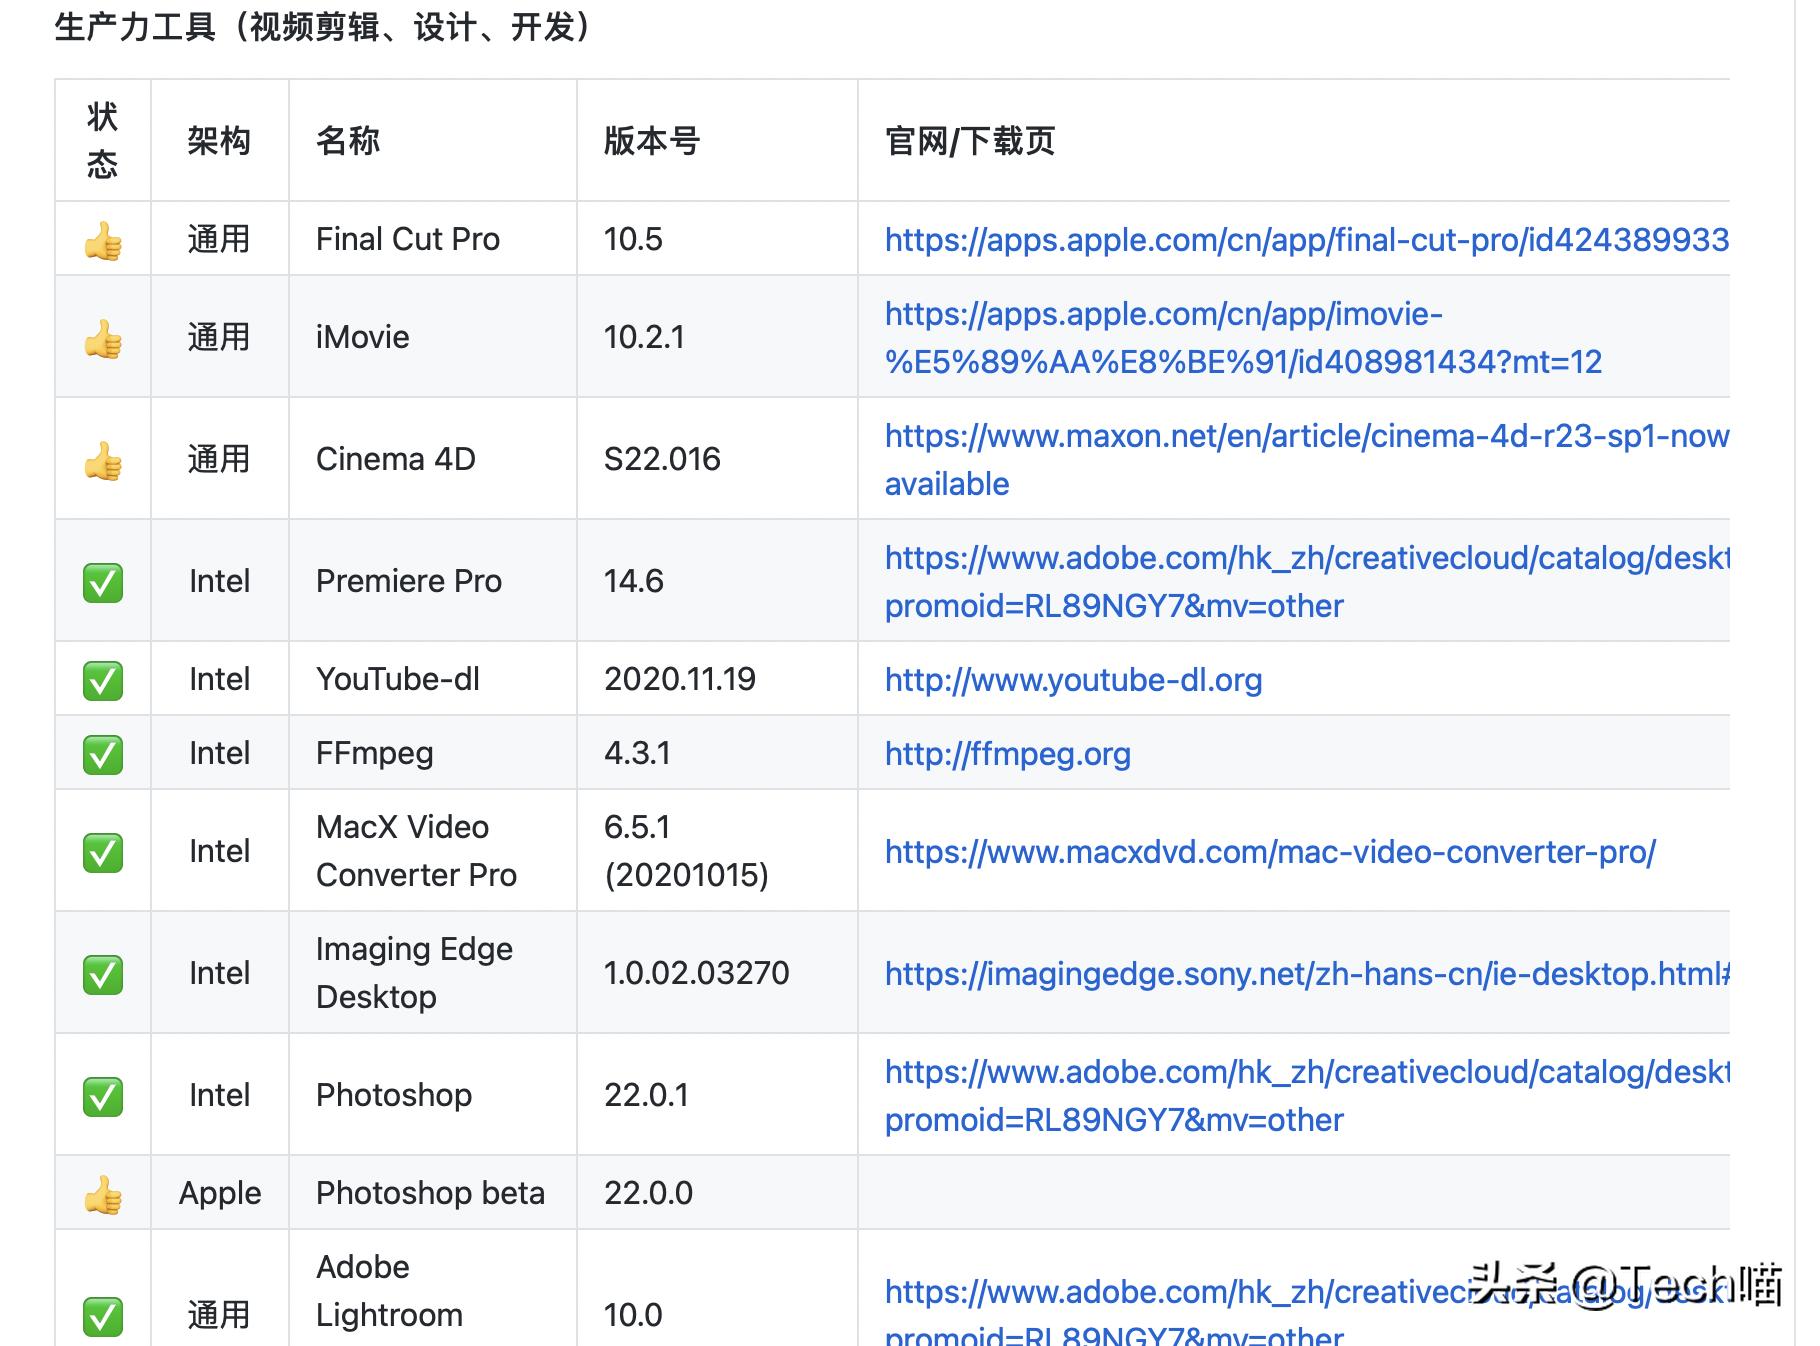This screenshot has height=1346, width=1820.
Task: Open the youtube-dl.org website link
Action: (x=1071, y=679)
